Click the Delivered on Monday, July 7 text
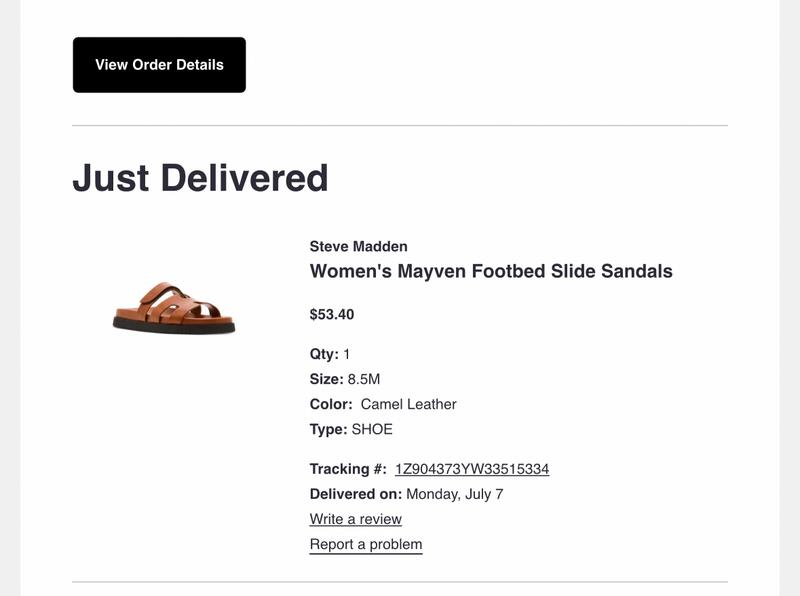Image resolution: width=800 pixels, height=596 pixels. tap(406, 494)
